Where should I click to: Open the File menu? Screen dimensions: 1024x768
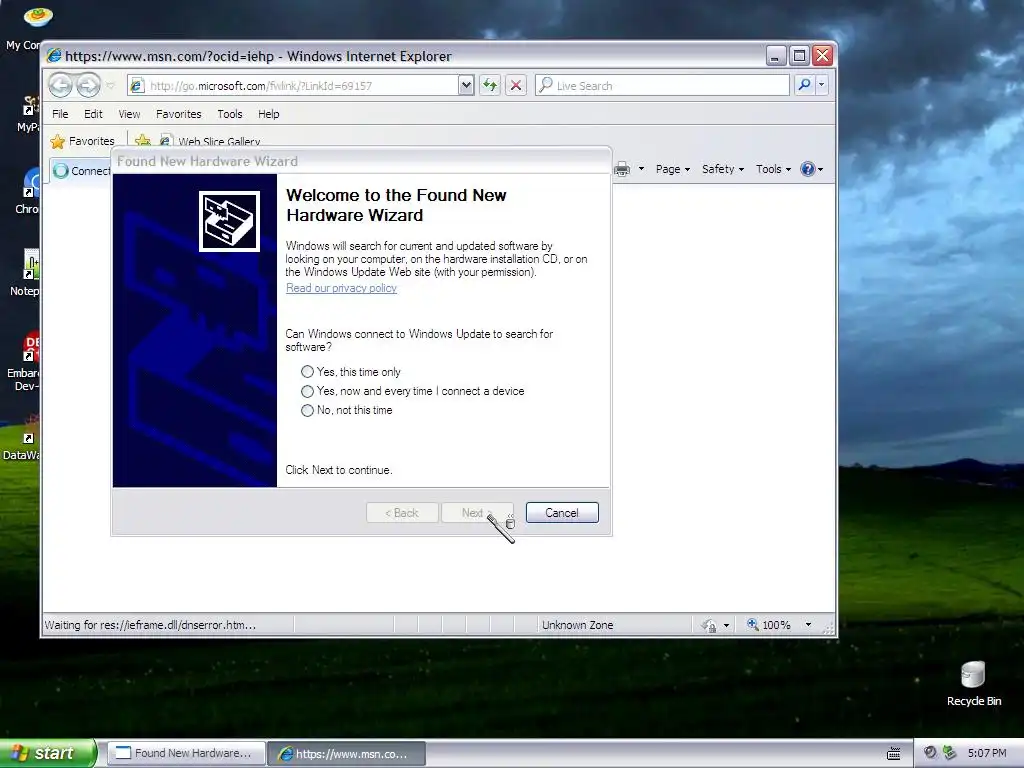60,114
